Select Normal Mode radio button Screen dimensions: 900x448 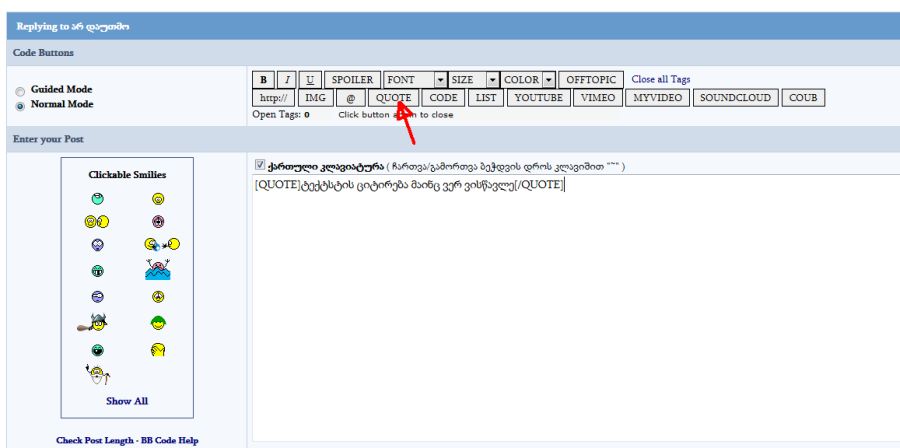point(21,106)
